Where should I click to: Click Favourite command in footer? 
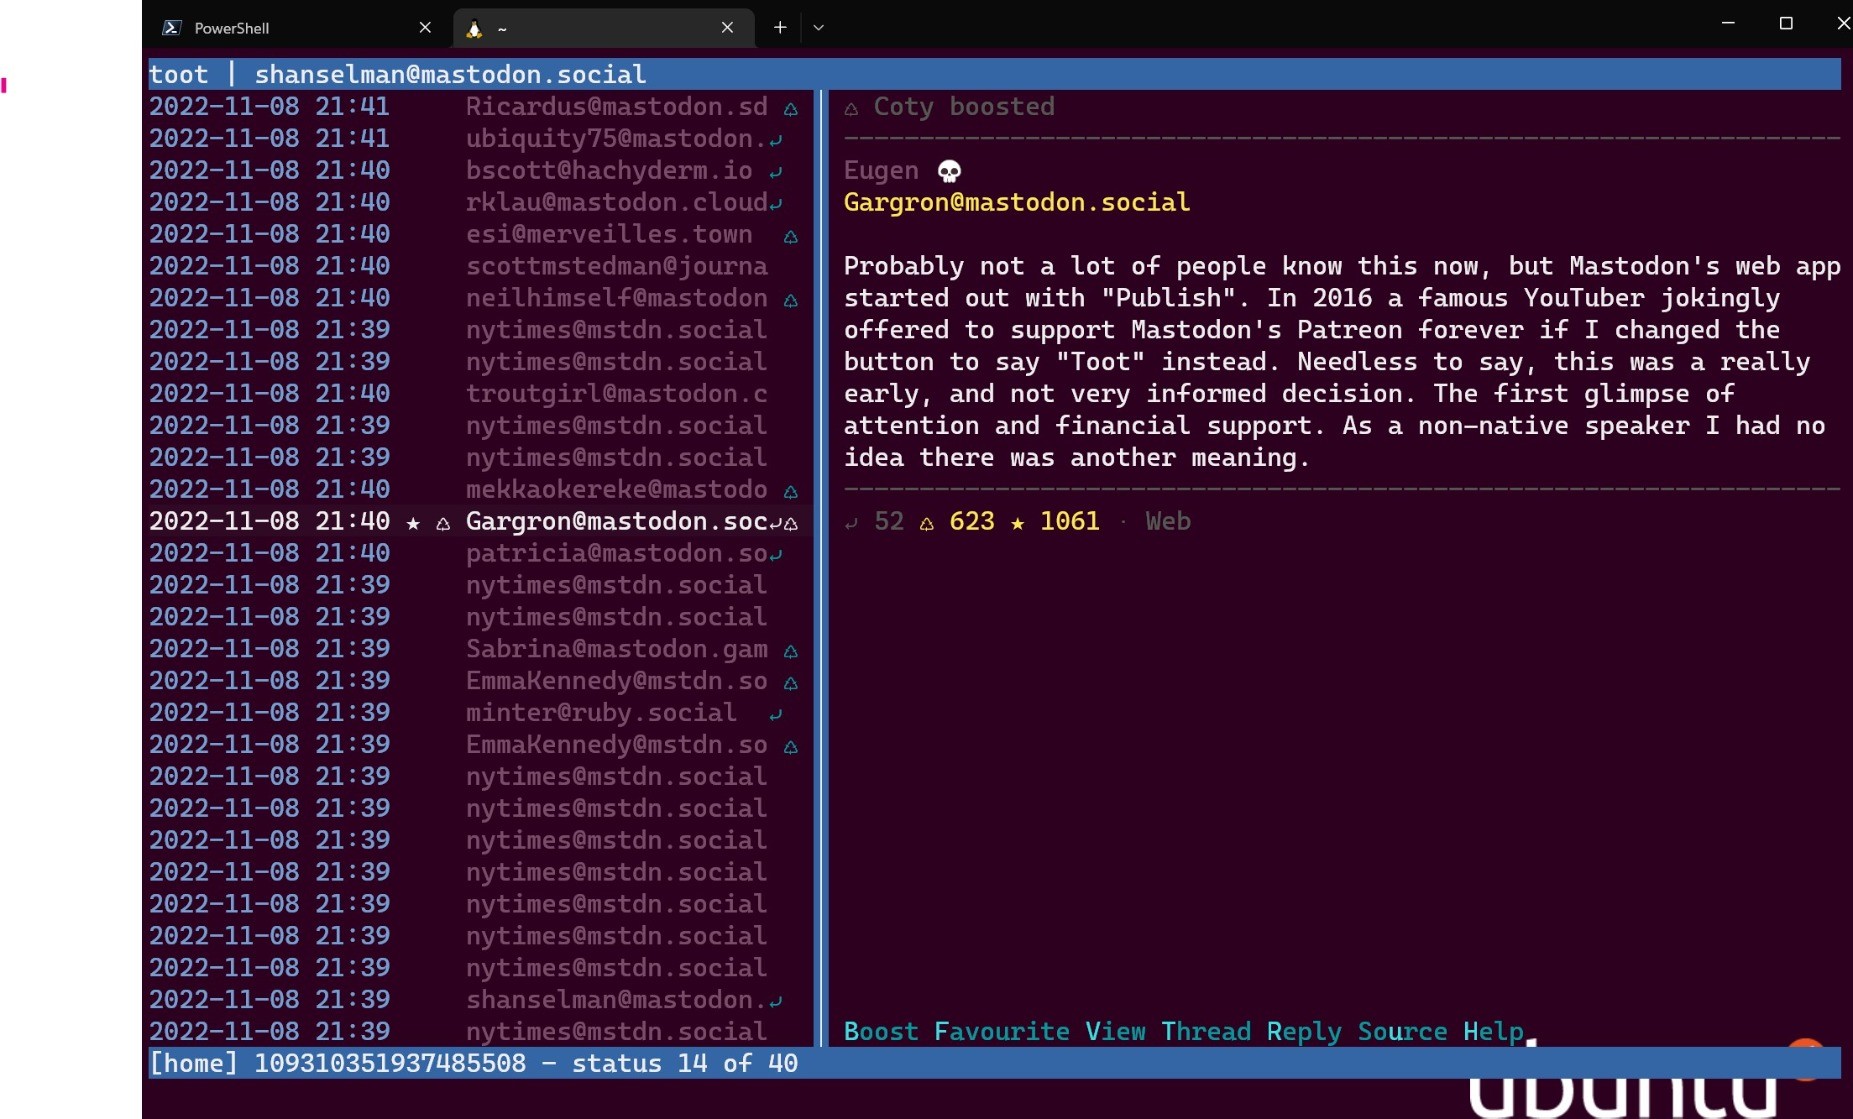pos(1002,1031)
